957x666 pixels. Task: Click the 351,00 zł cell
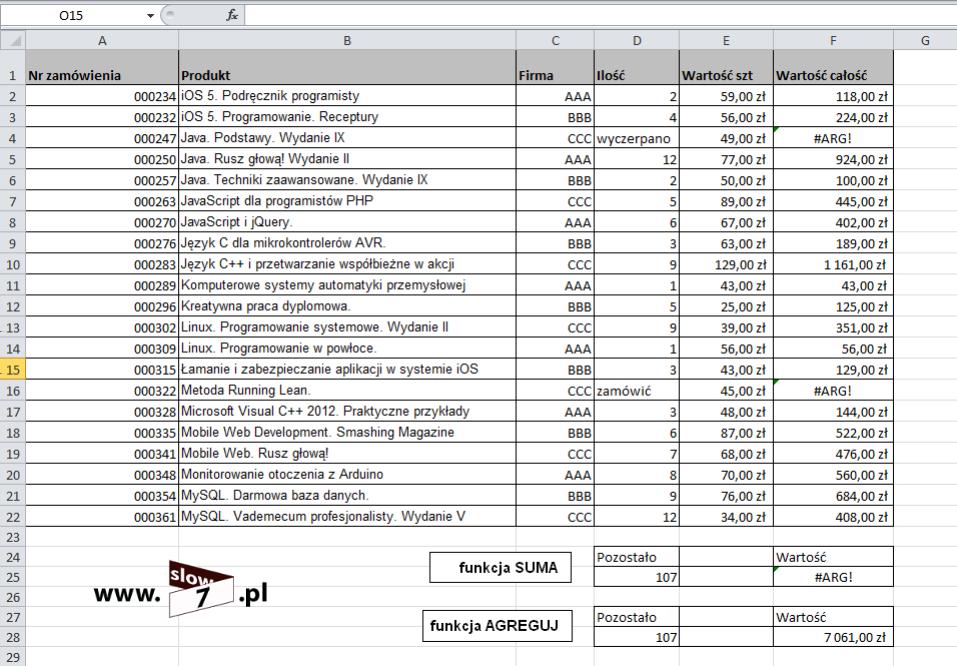point(833,328)
